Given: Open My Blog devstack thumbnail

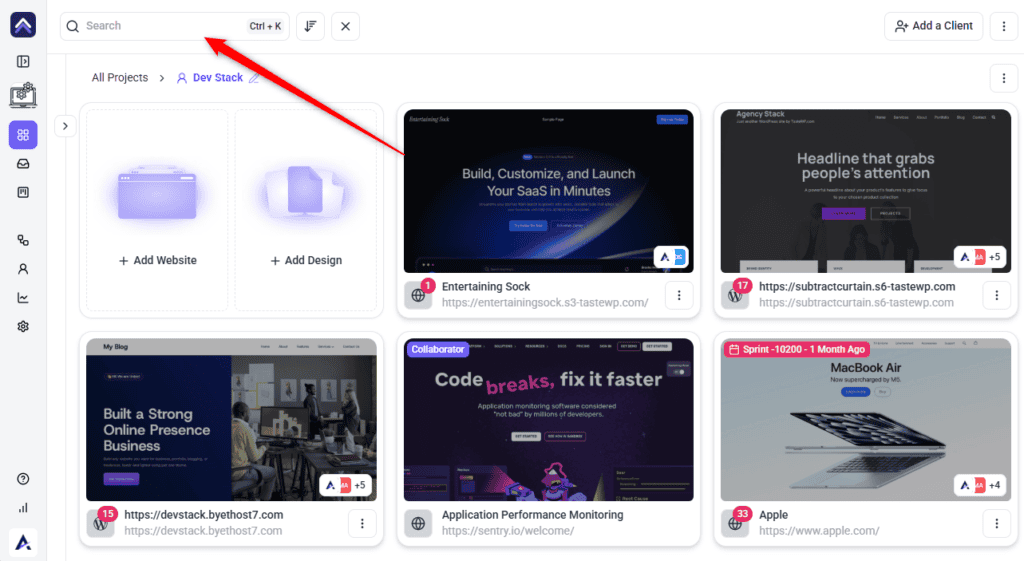Looking at the screenshot, I should [231, 419].
